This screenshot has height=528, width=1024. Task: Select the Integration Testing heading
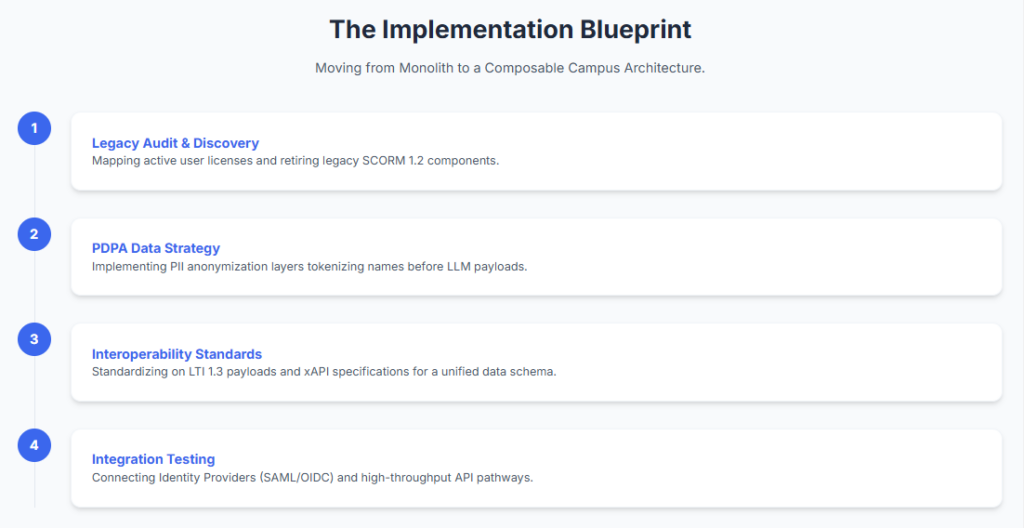(153, 459)
